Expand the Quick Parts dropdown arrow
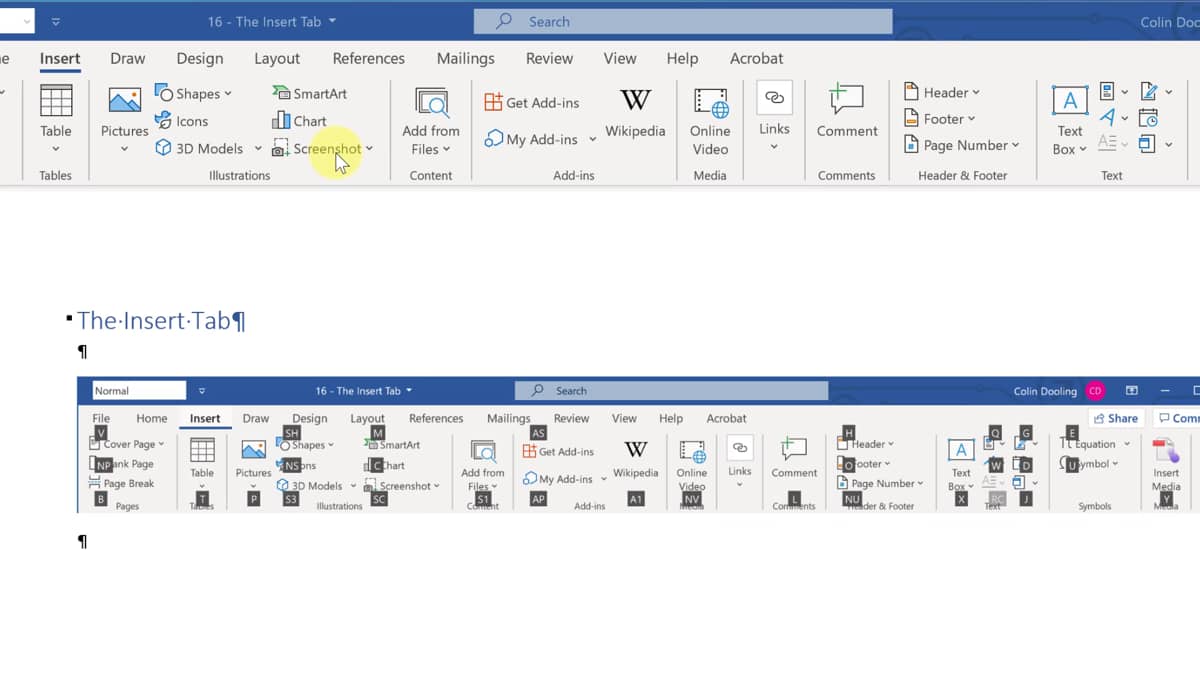Image resolution: width=1200 pixels, height=675 pixels. click(1124, 92)
